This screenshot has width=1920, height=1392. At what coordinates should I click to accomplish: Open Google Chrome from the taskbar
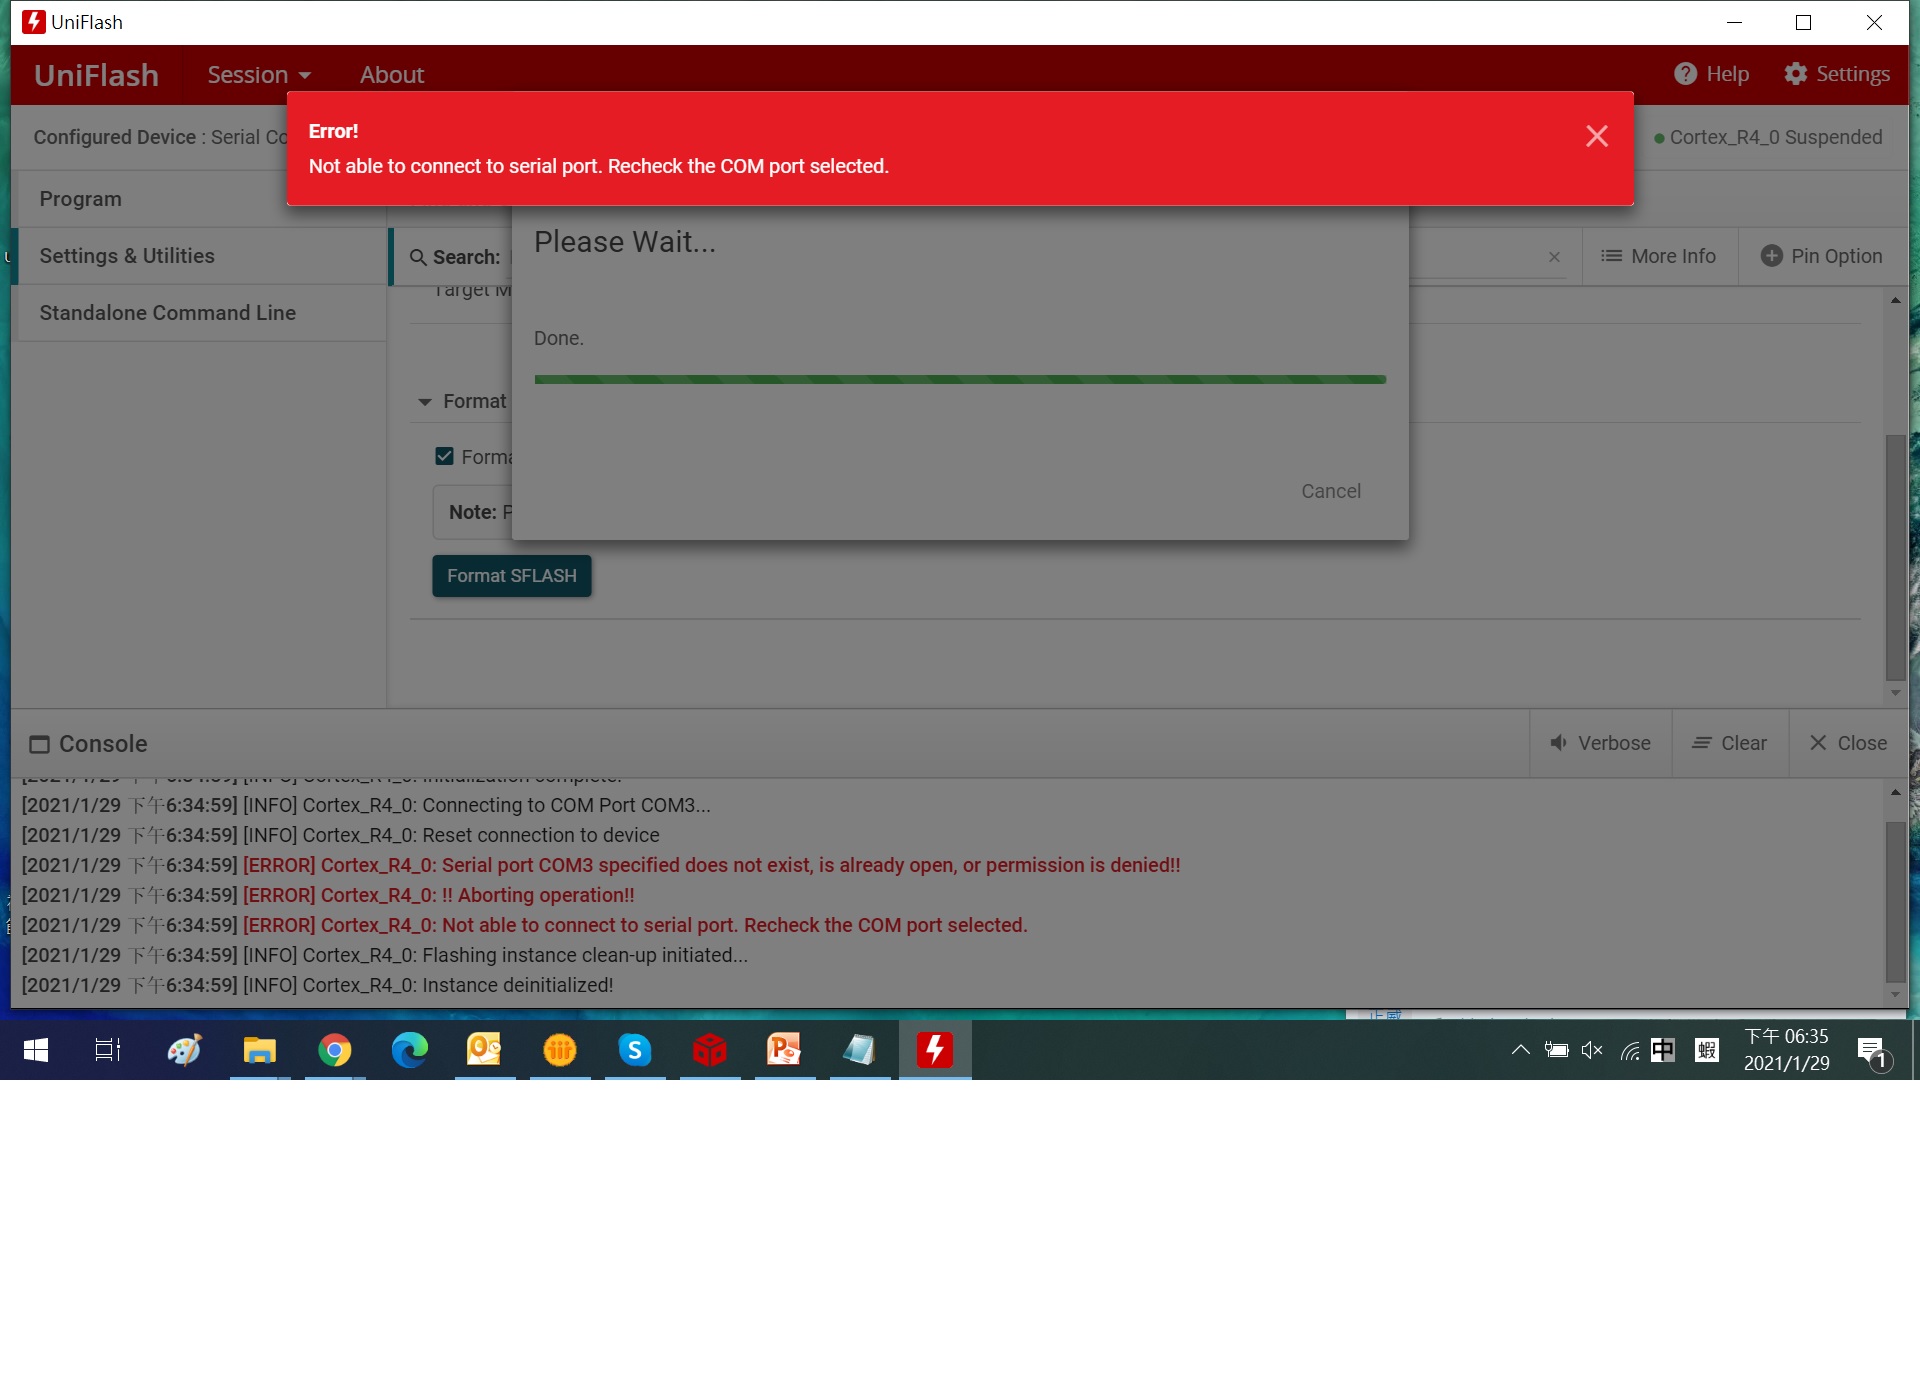[335, 1050]
